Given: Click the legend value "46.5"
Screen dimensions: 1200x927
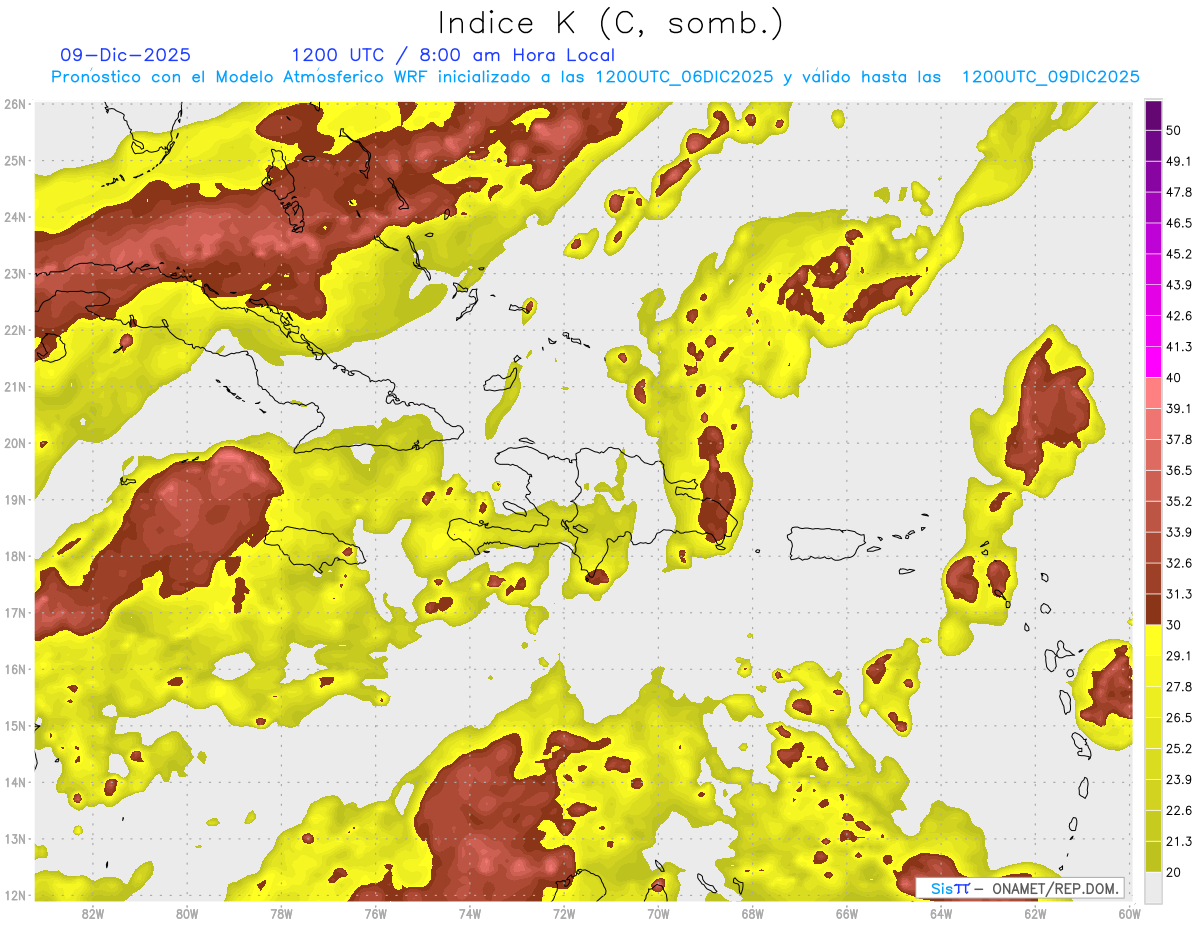Looking at the screenshot, I should point(1179,223).
